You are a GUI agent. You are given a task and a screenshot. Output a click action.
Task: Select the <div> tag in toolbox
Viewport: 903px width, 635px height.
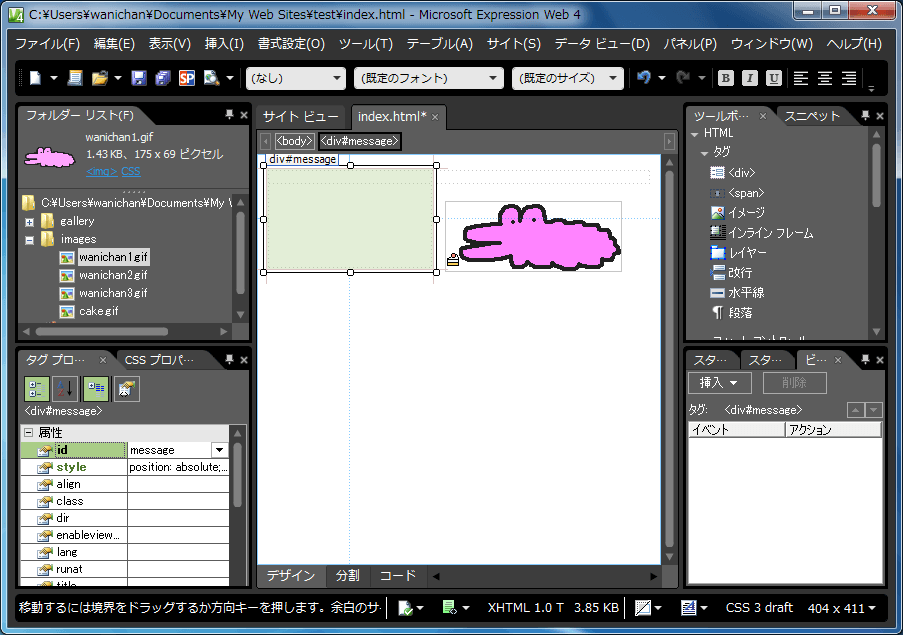coord(733,173)
